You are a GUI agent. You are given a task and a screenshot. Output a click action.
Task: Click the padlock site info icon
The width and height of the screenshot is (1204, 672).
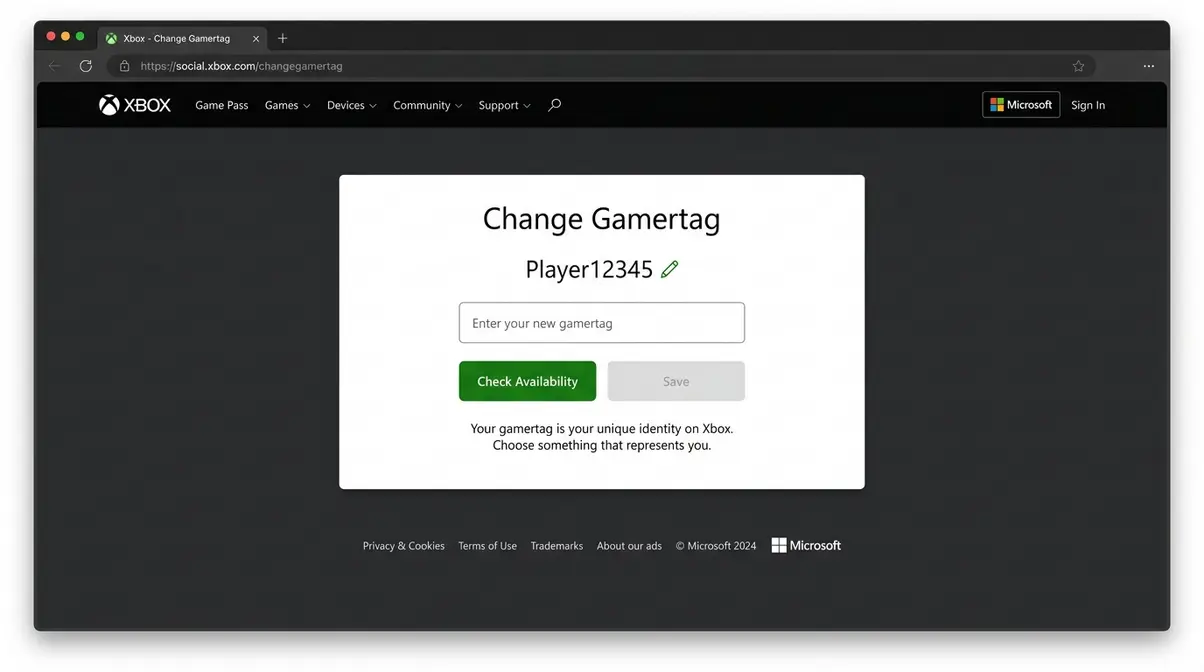125,66
